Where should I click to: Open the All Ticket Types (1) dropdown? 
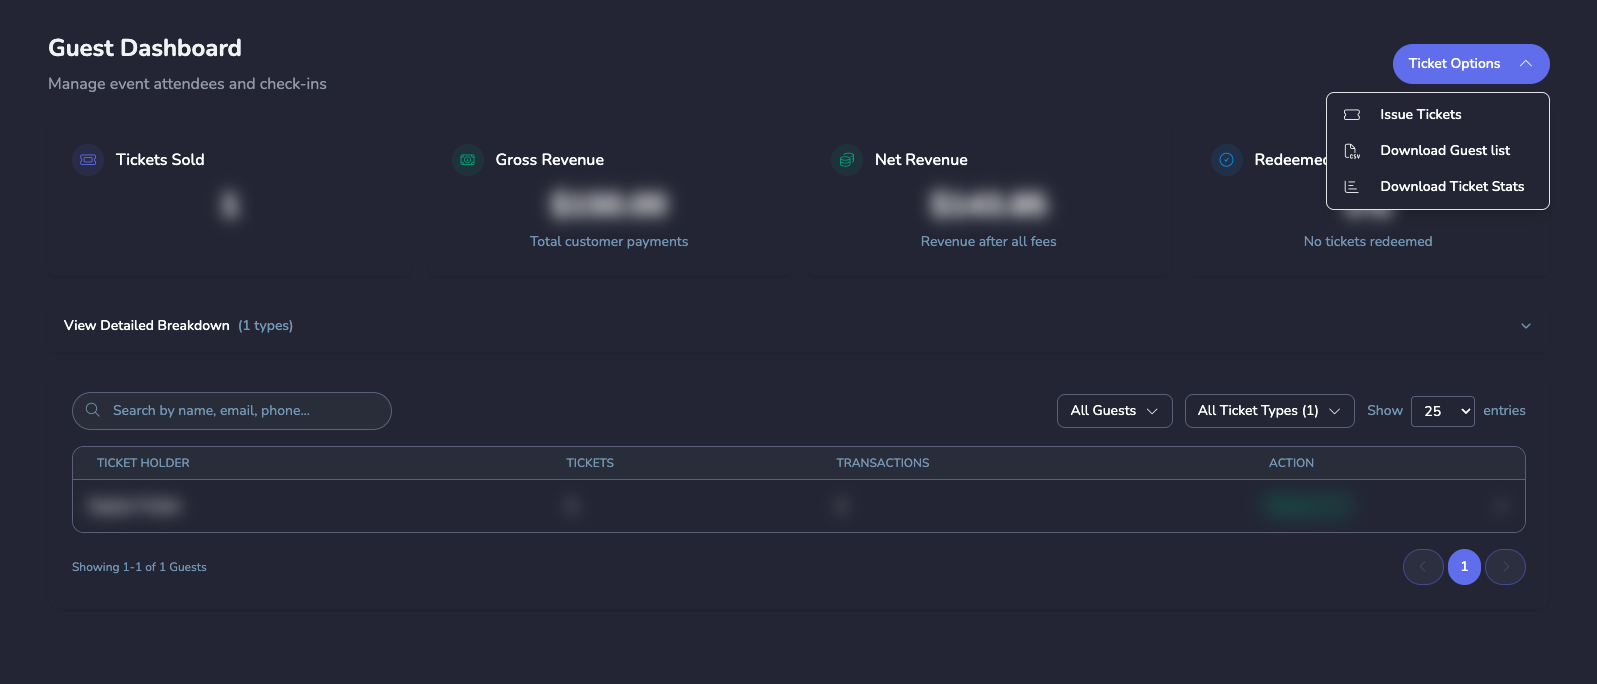pyautogui.click(x=1269, y=411)
